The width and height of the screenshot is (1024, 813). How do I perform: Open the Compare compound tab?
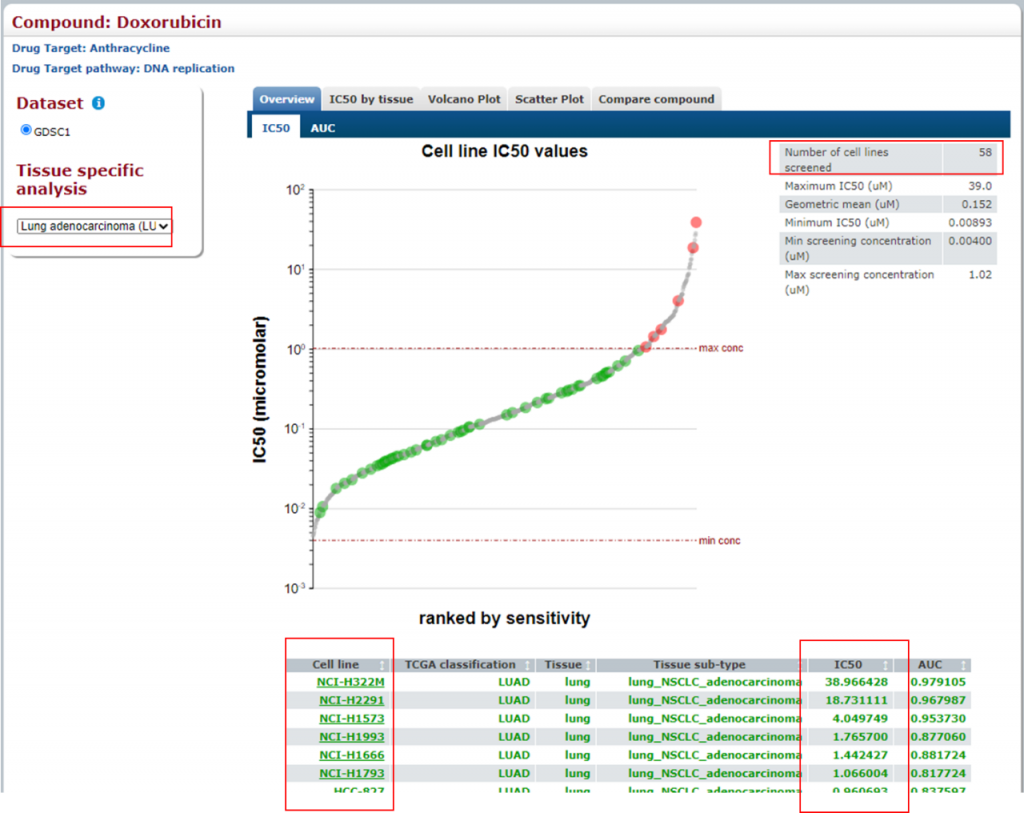tap(656, 99)
